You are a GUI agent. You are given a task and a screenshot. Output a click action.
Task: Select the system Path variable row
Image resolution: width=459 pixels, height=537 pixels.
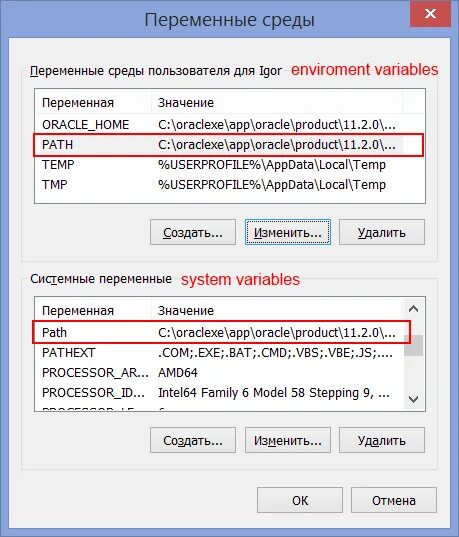tap(219, 333)
